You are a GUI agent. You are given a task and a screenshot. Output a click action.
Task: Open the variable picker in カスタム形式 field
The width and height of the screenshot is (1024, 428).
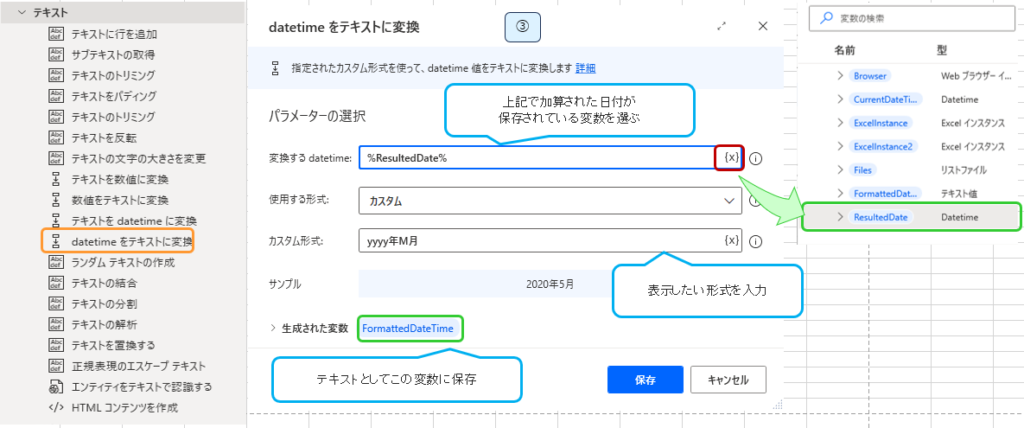point(731,240)
